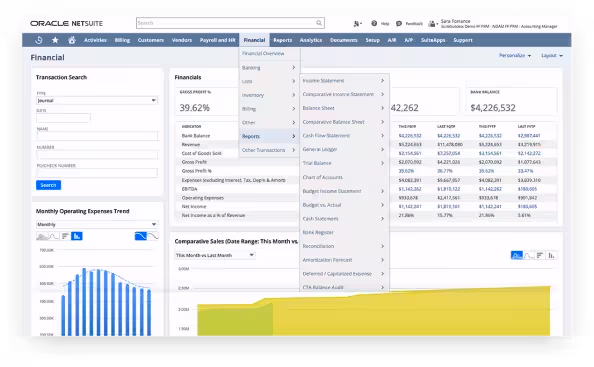Click the PO/Check Number input field
594x367 pixels.
(97, 173)
